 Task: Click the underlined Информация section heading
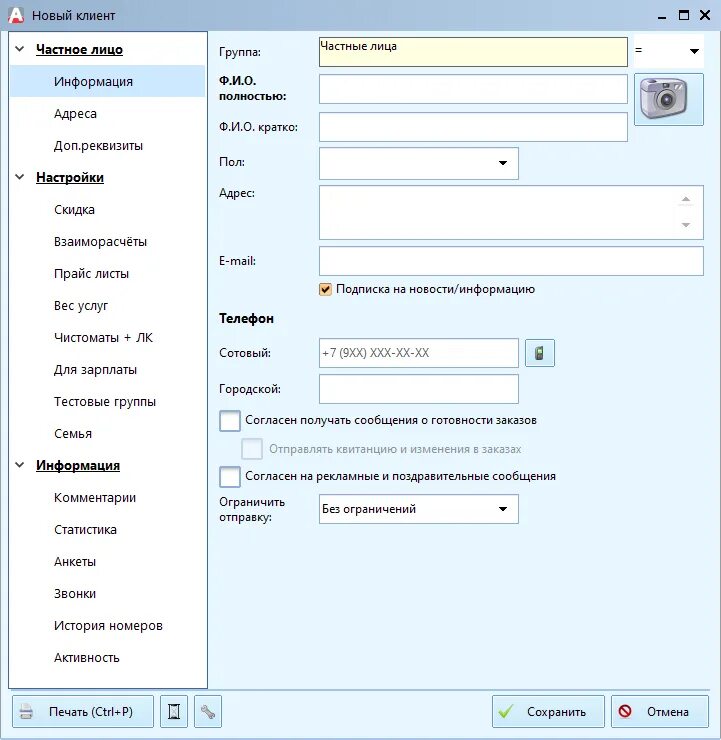pyautogui.click(x=78, y=465)
